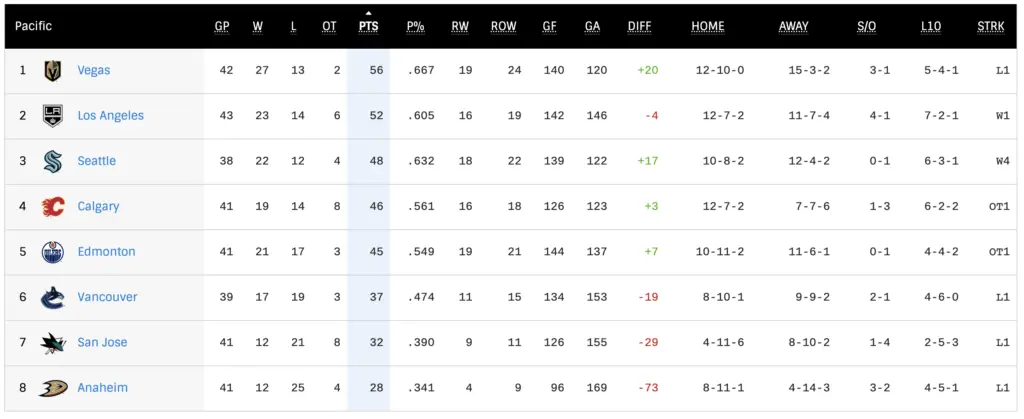
Task: Click the Anaheim Ducks logo
Action: [x=53, y=388]
